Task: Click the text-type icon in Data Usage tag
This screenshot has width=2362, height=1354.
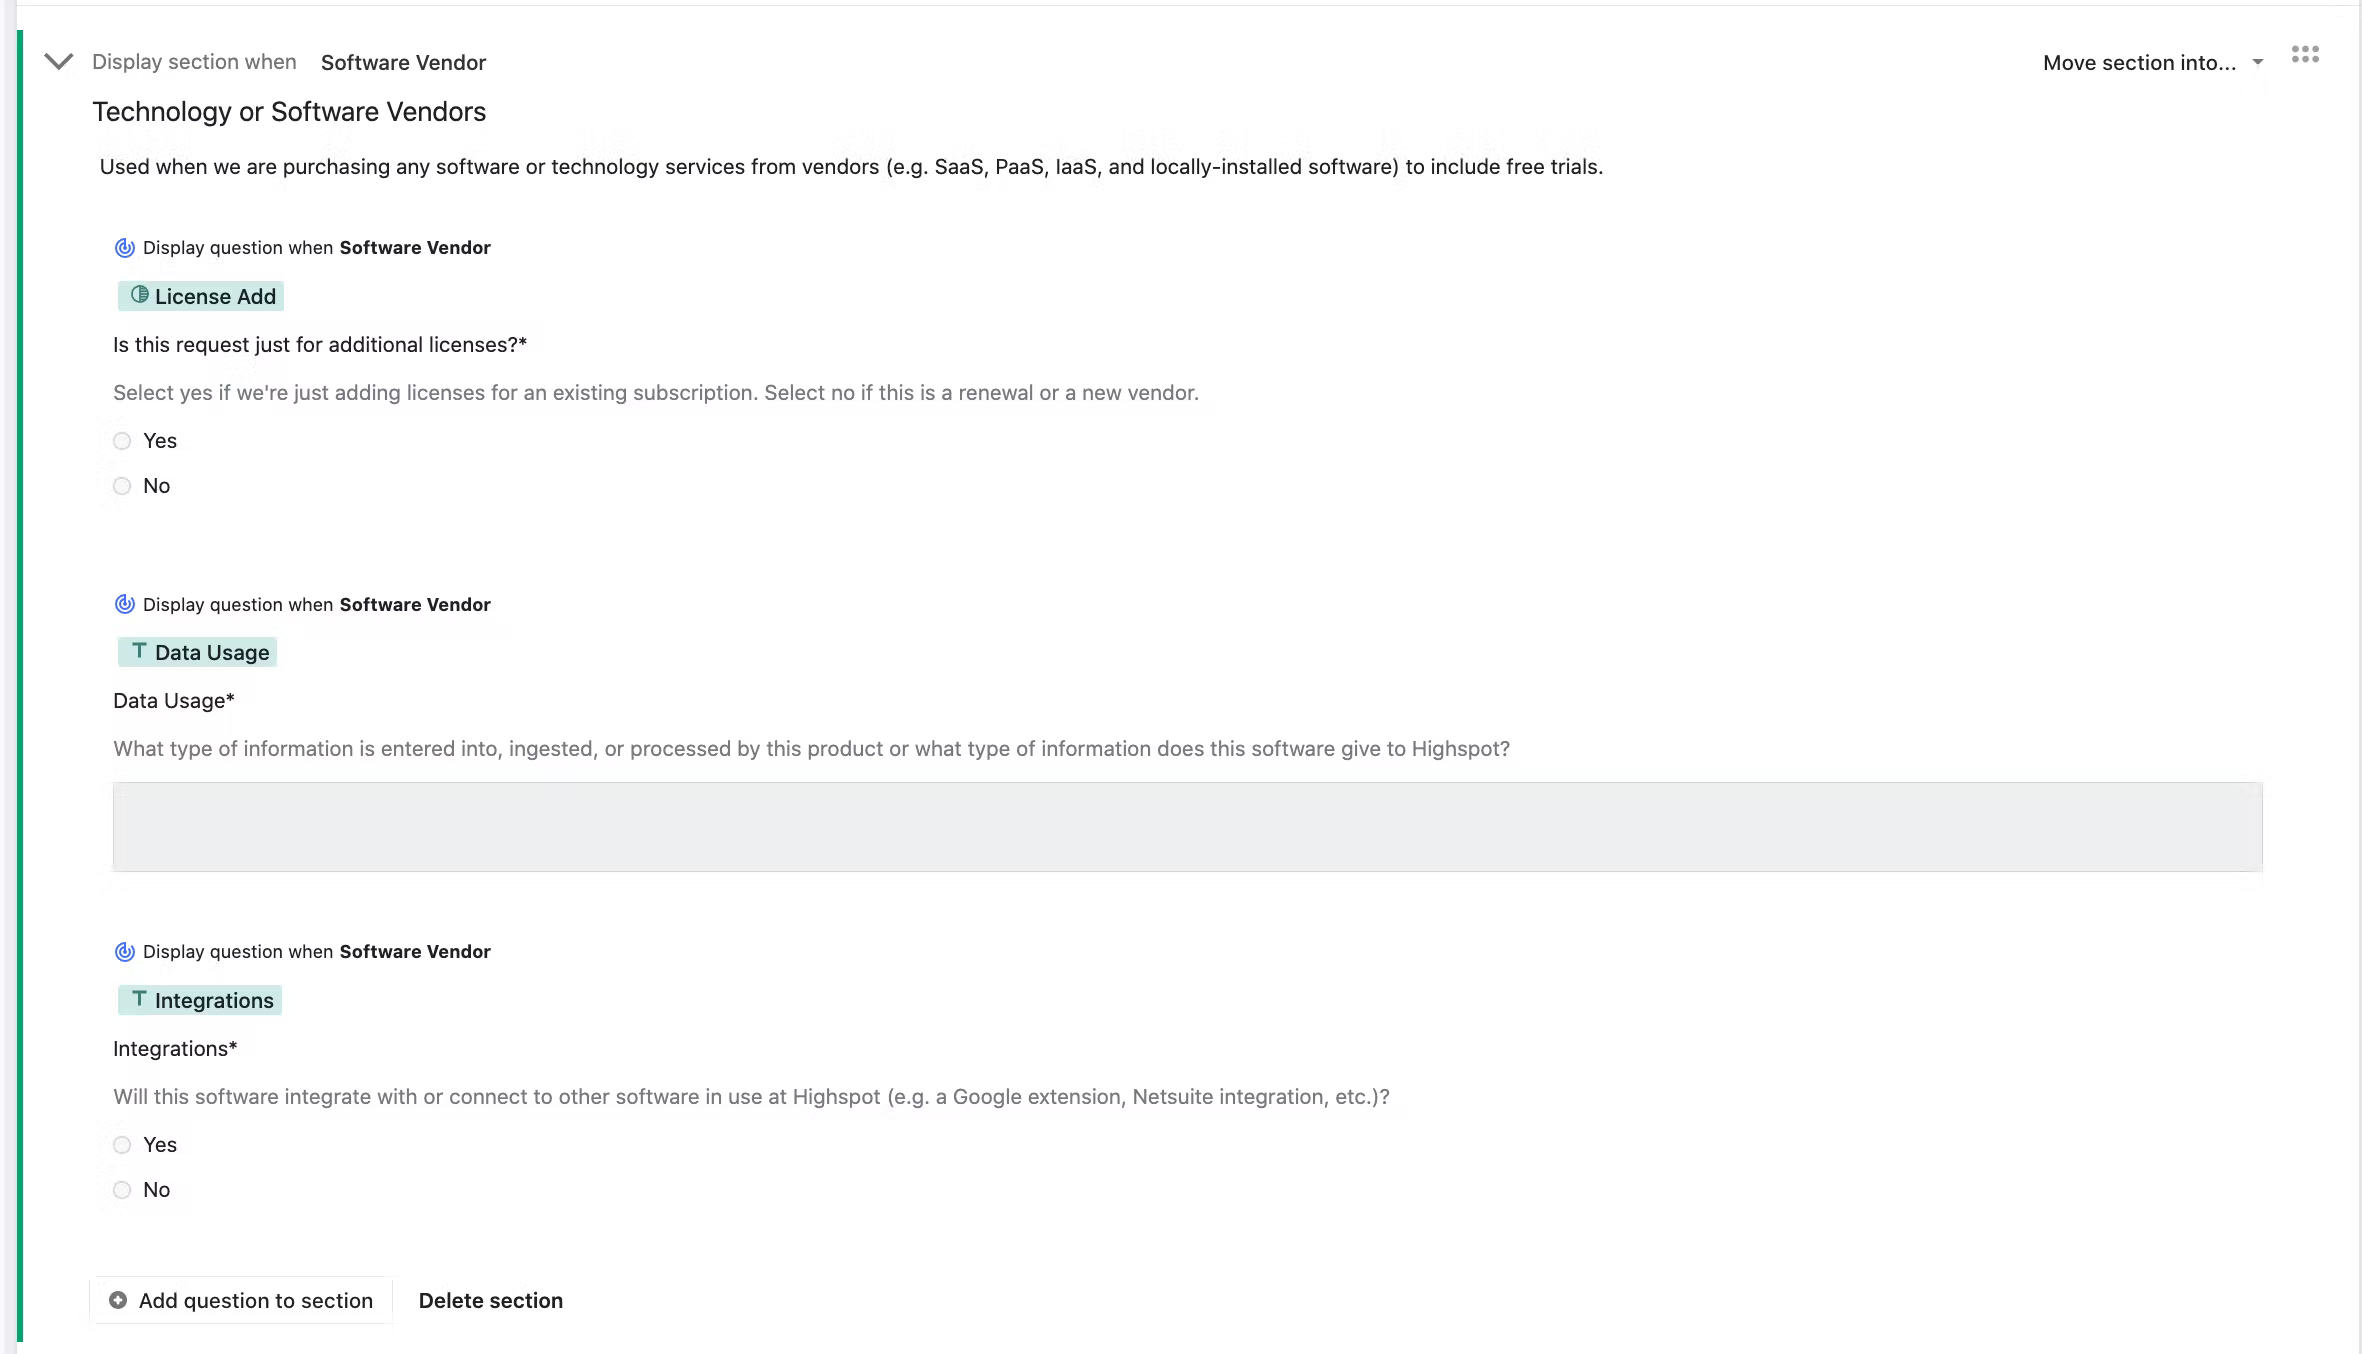Action: point(139,651)
